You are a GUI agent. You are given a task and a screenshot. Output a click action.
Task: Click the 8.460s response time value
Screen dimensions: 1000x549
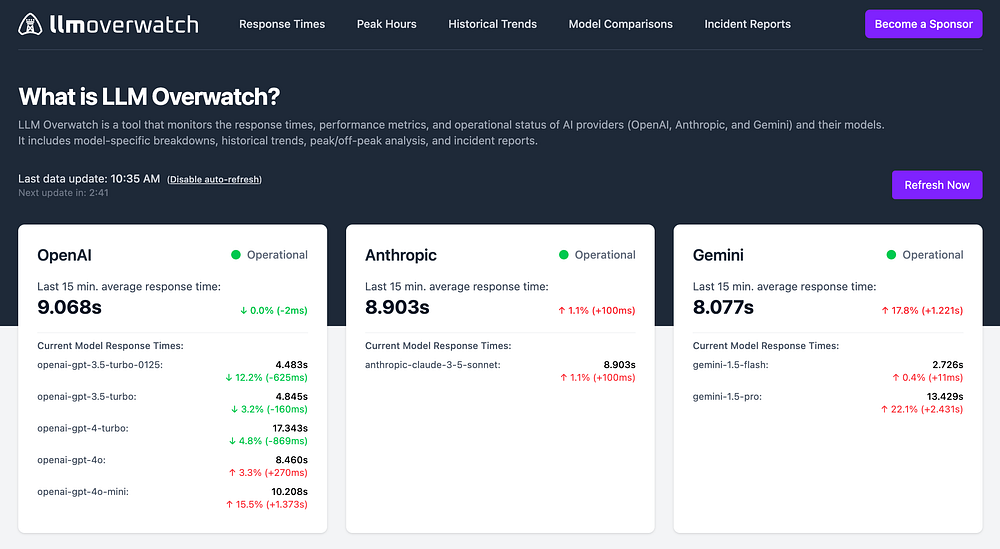[291, 460]
